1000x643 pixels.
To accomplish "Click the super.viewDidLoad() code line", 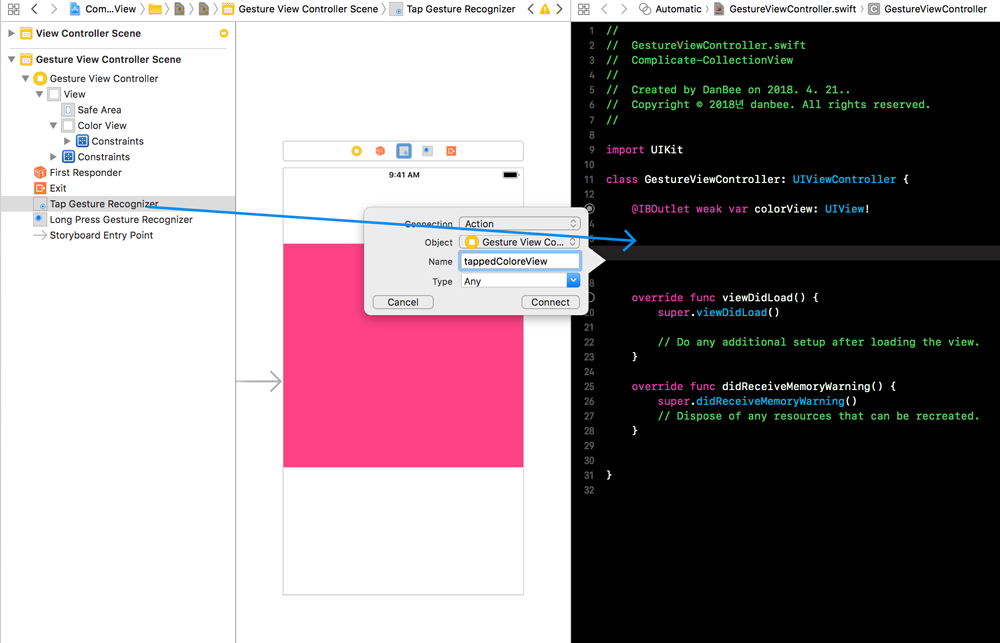I will [719, 313].
